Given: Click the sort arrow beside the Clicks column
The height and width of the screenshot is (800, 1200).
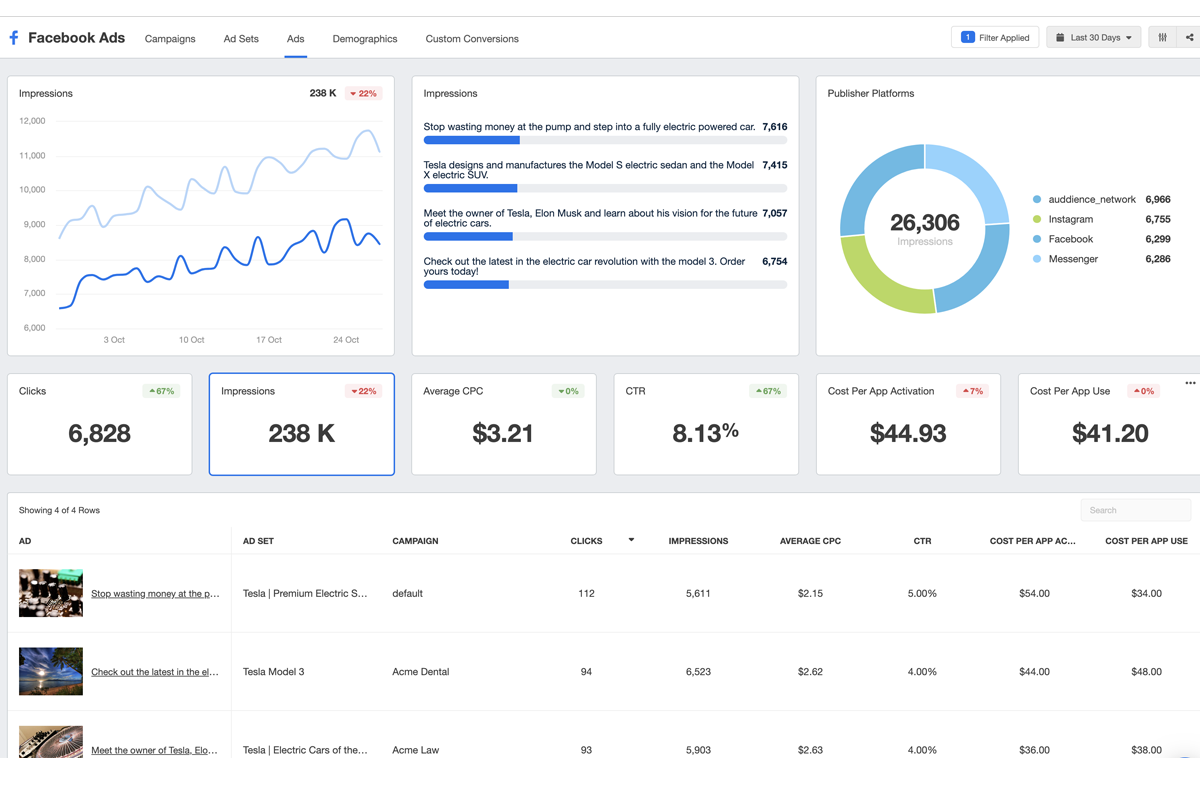Looking at the screenshot, I should (631, 540).
